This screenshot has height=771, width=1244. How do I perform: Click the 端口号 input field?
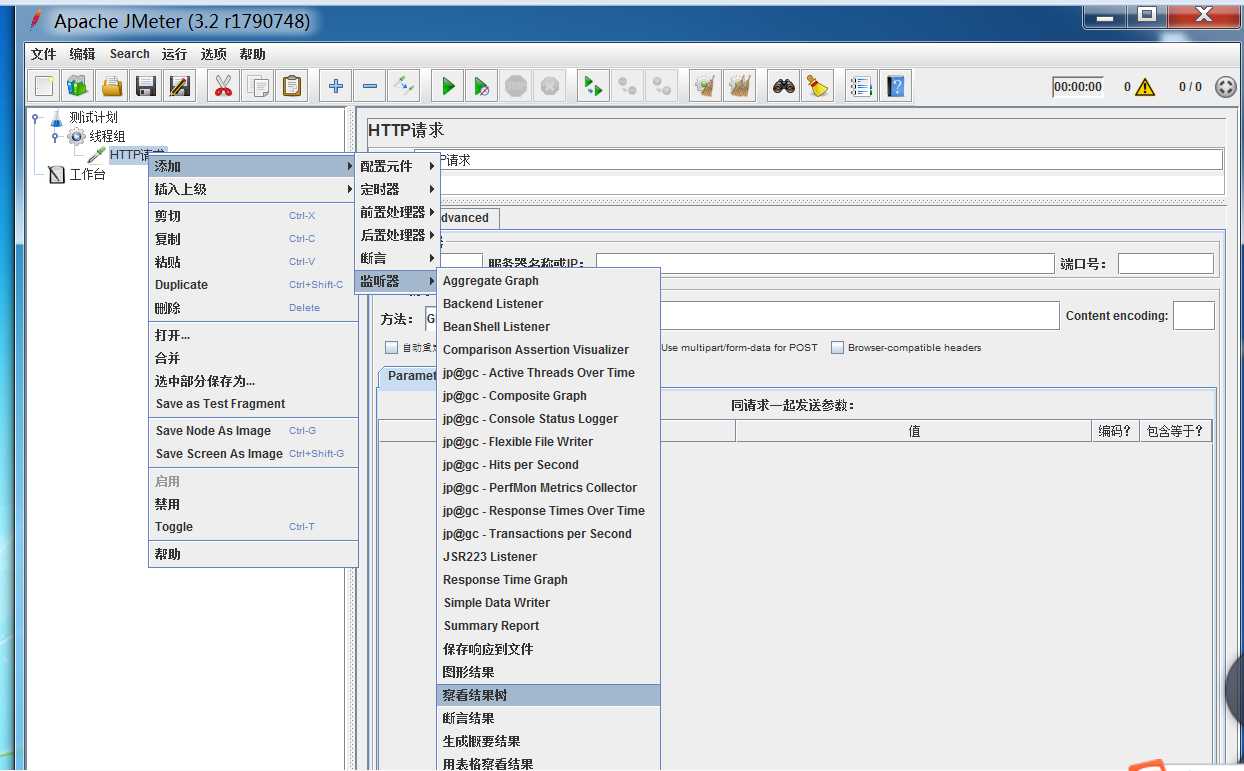point(1165,263)
